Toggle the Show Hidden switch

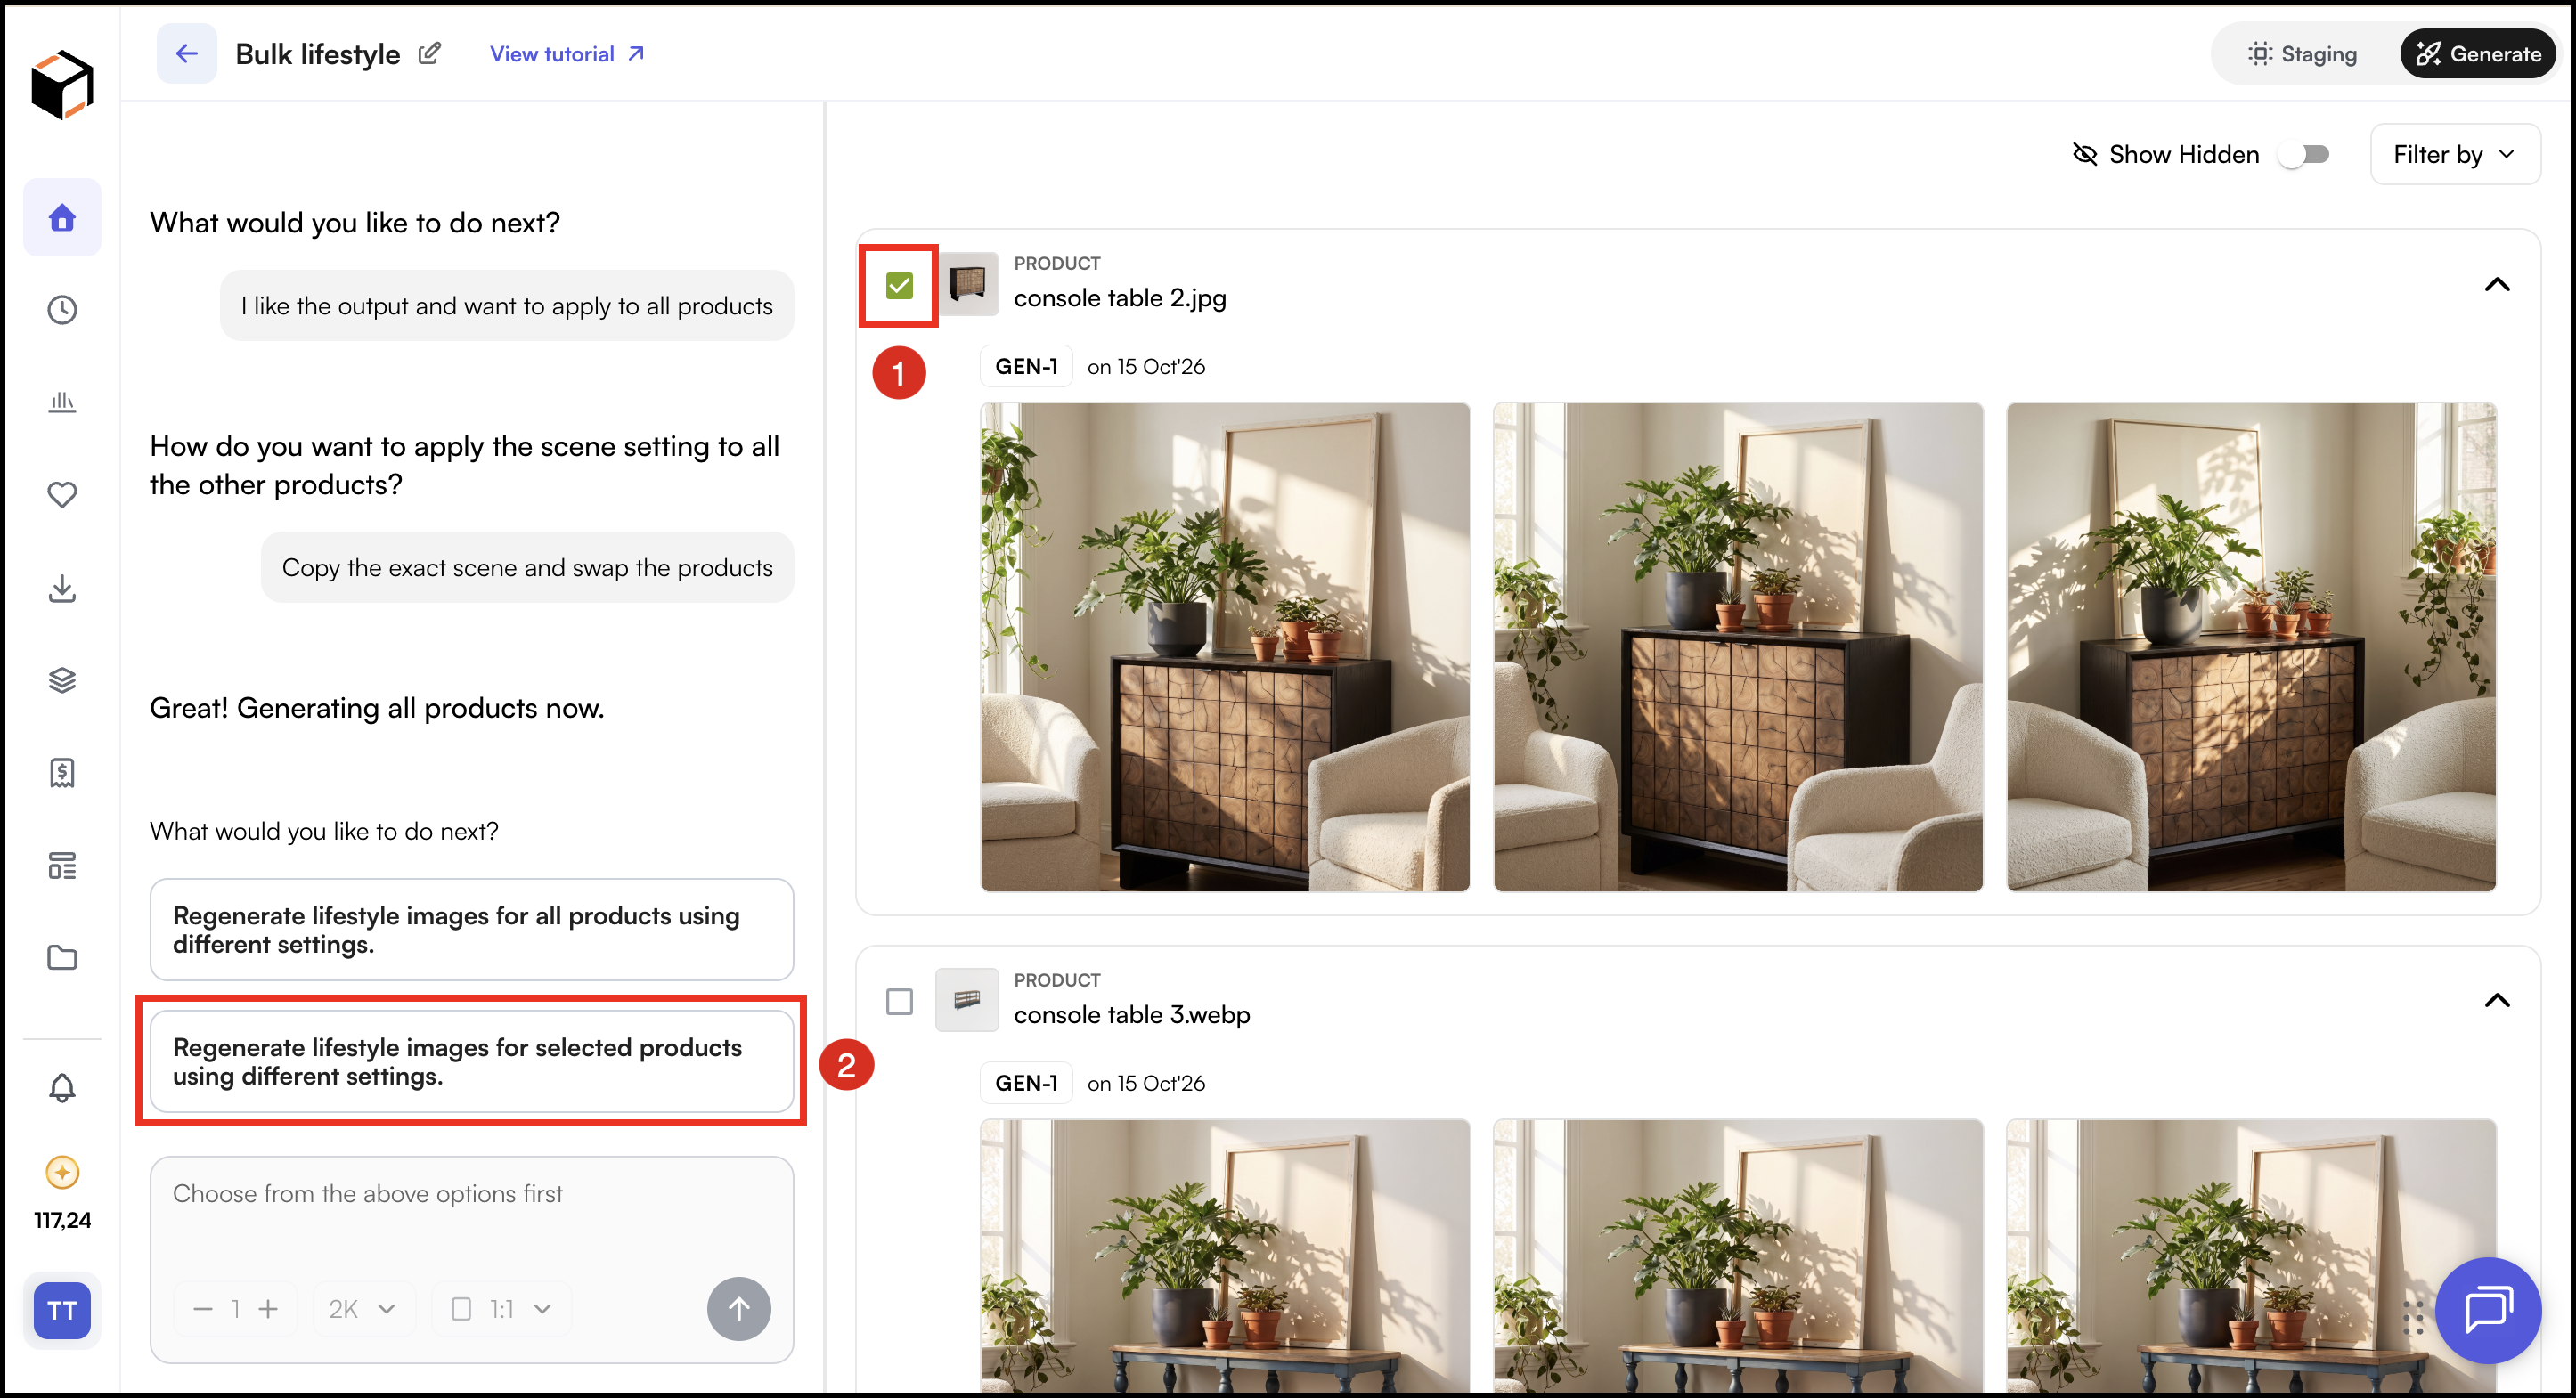(x=2305, y=154)
